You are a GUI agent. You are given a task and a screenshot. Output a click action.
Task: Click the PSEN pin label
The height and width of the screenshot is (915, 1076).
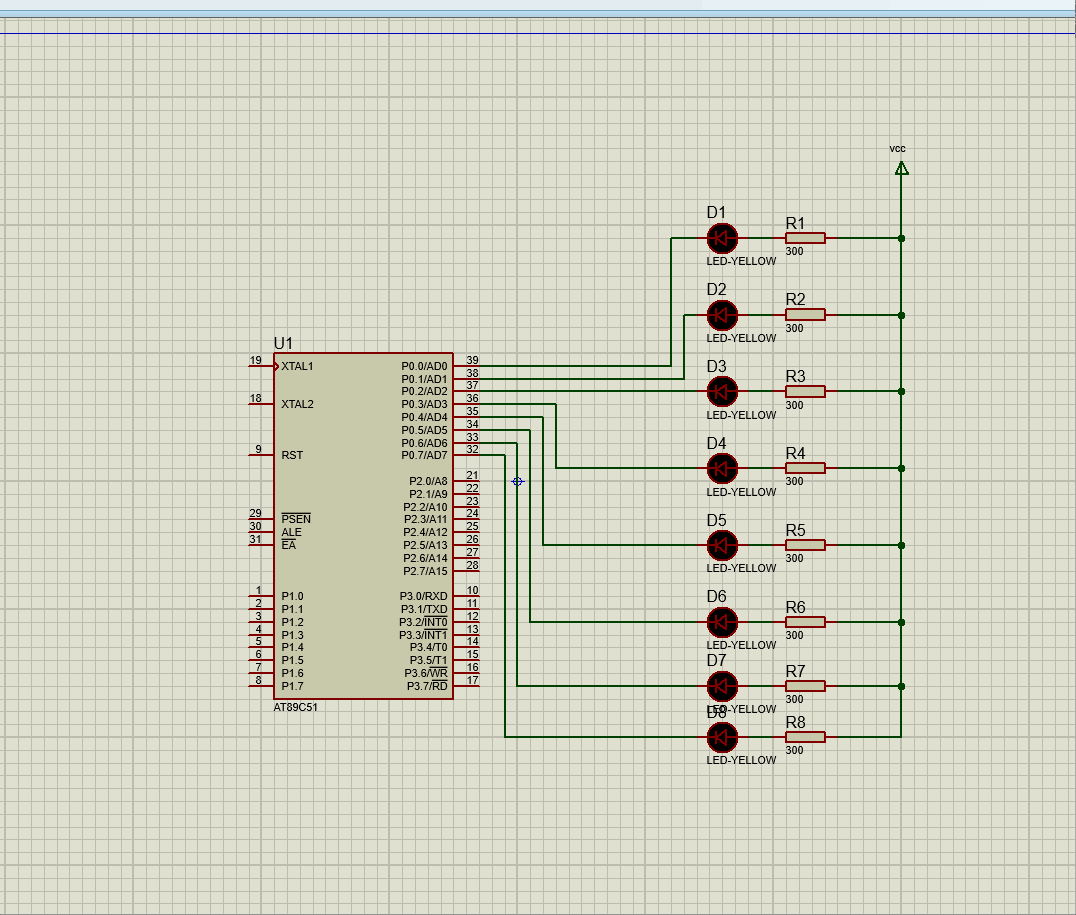pos(296,519)
